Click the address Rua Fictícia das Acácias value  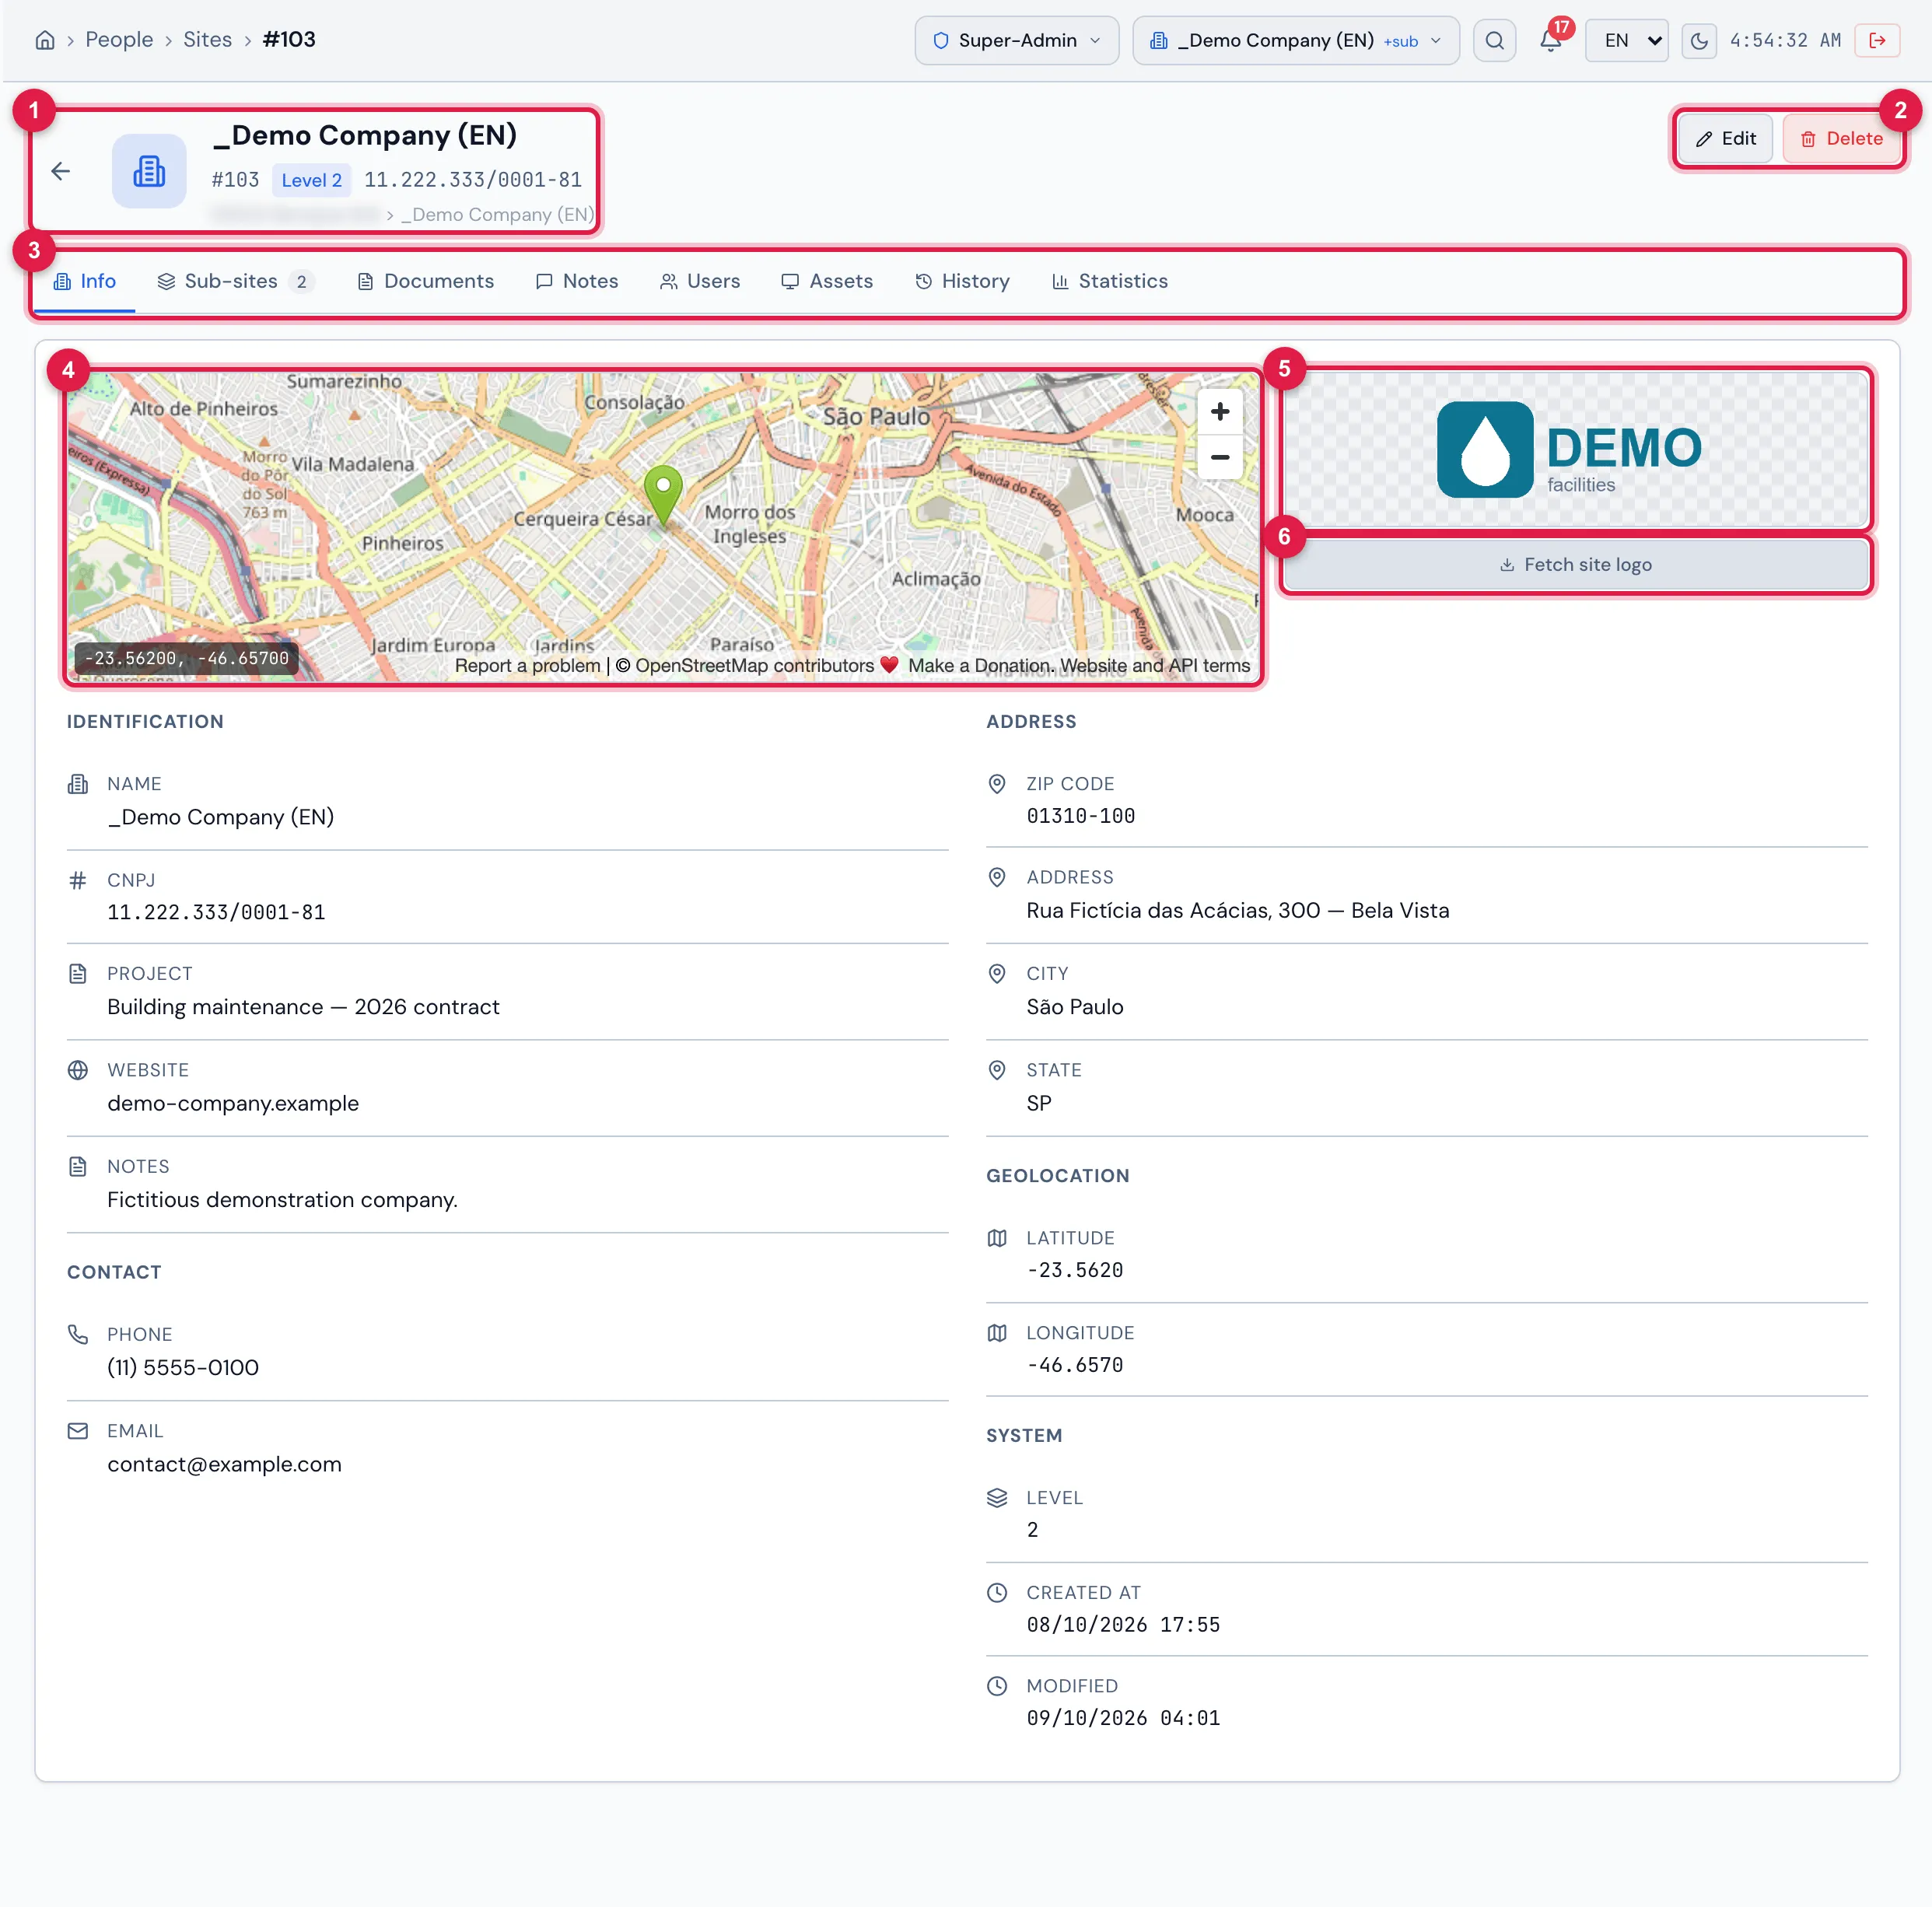coord(1237,910)
